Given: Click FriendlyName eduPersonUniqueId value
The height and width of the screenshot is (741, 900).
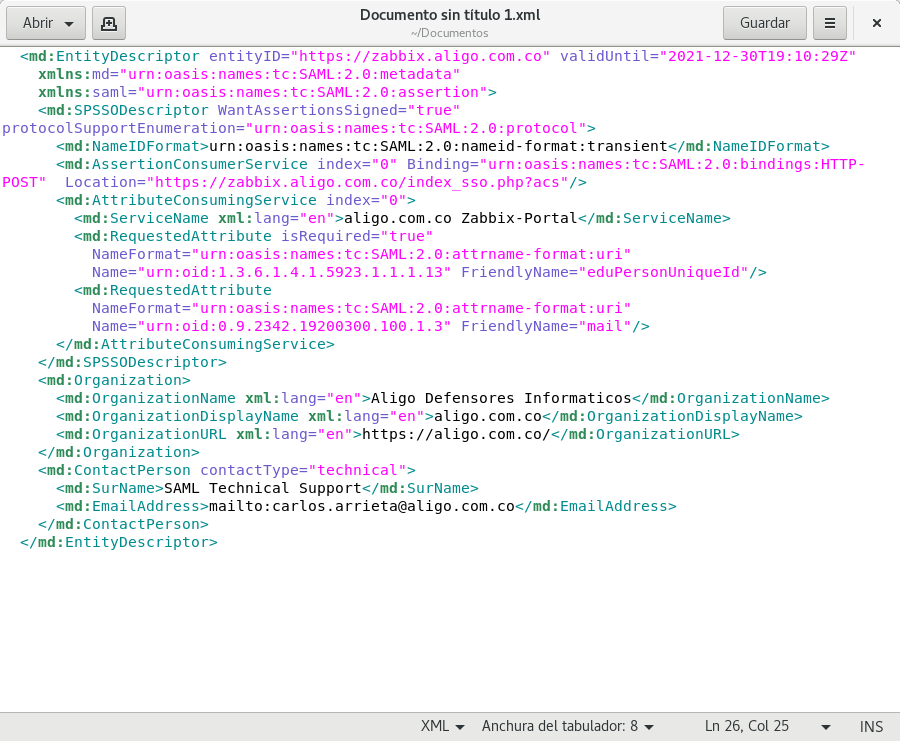Looking at the screenshot, I should 664,273.
